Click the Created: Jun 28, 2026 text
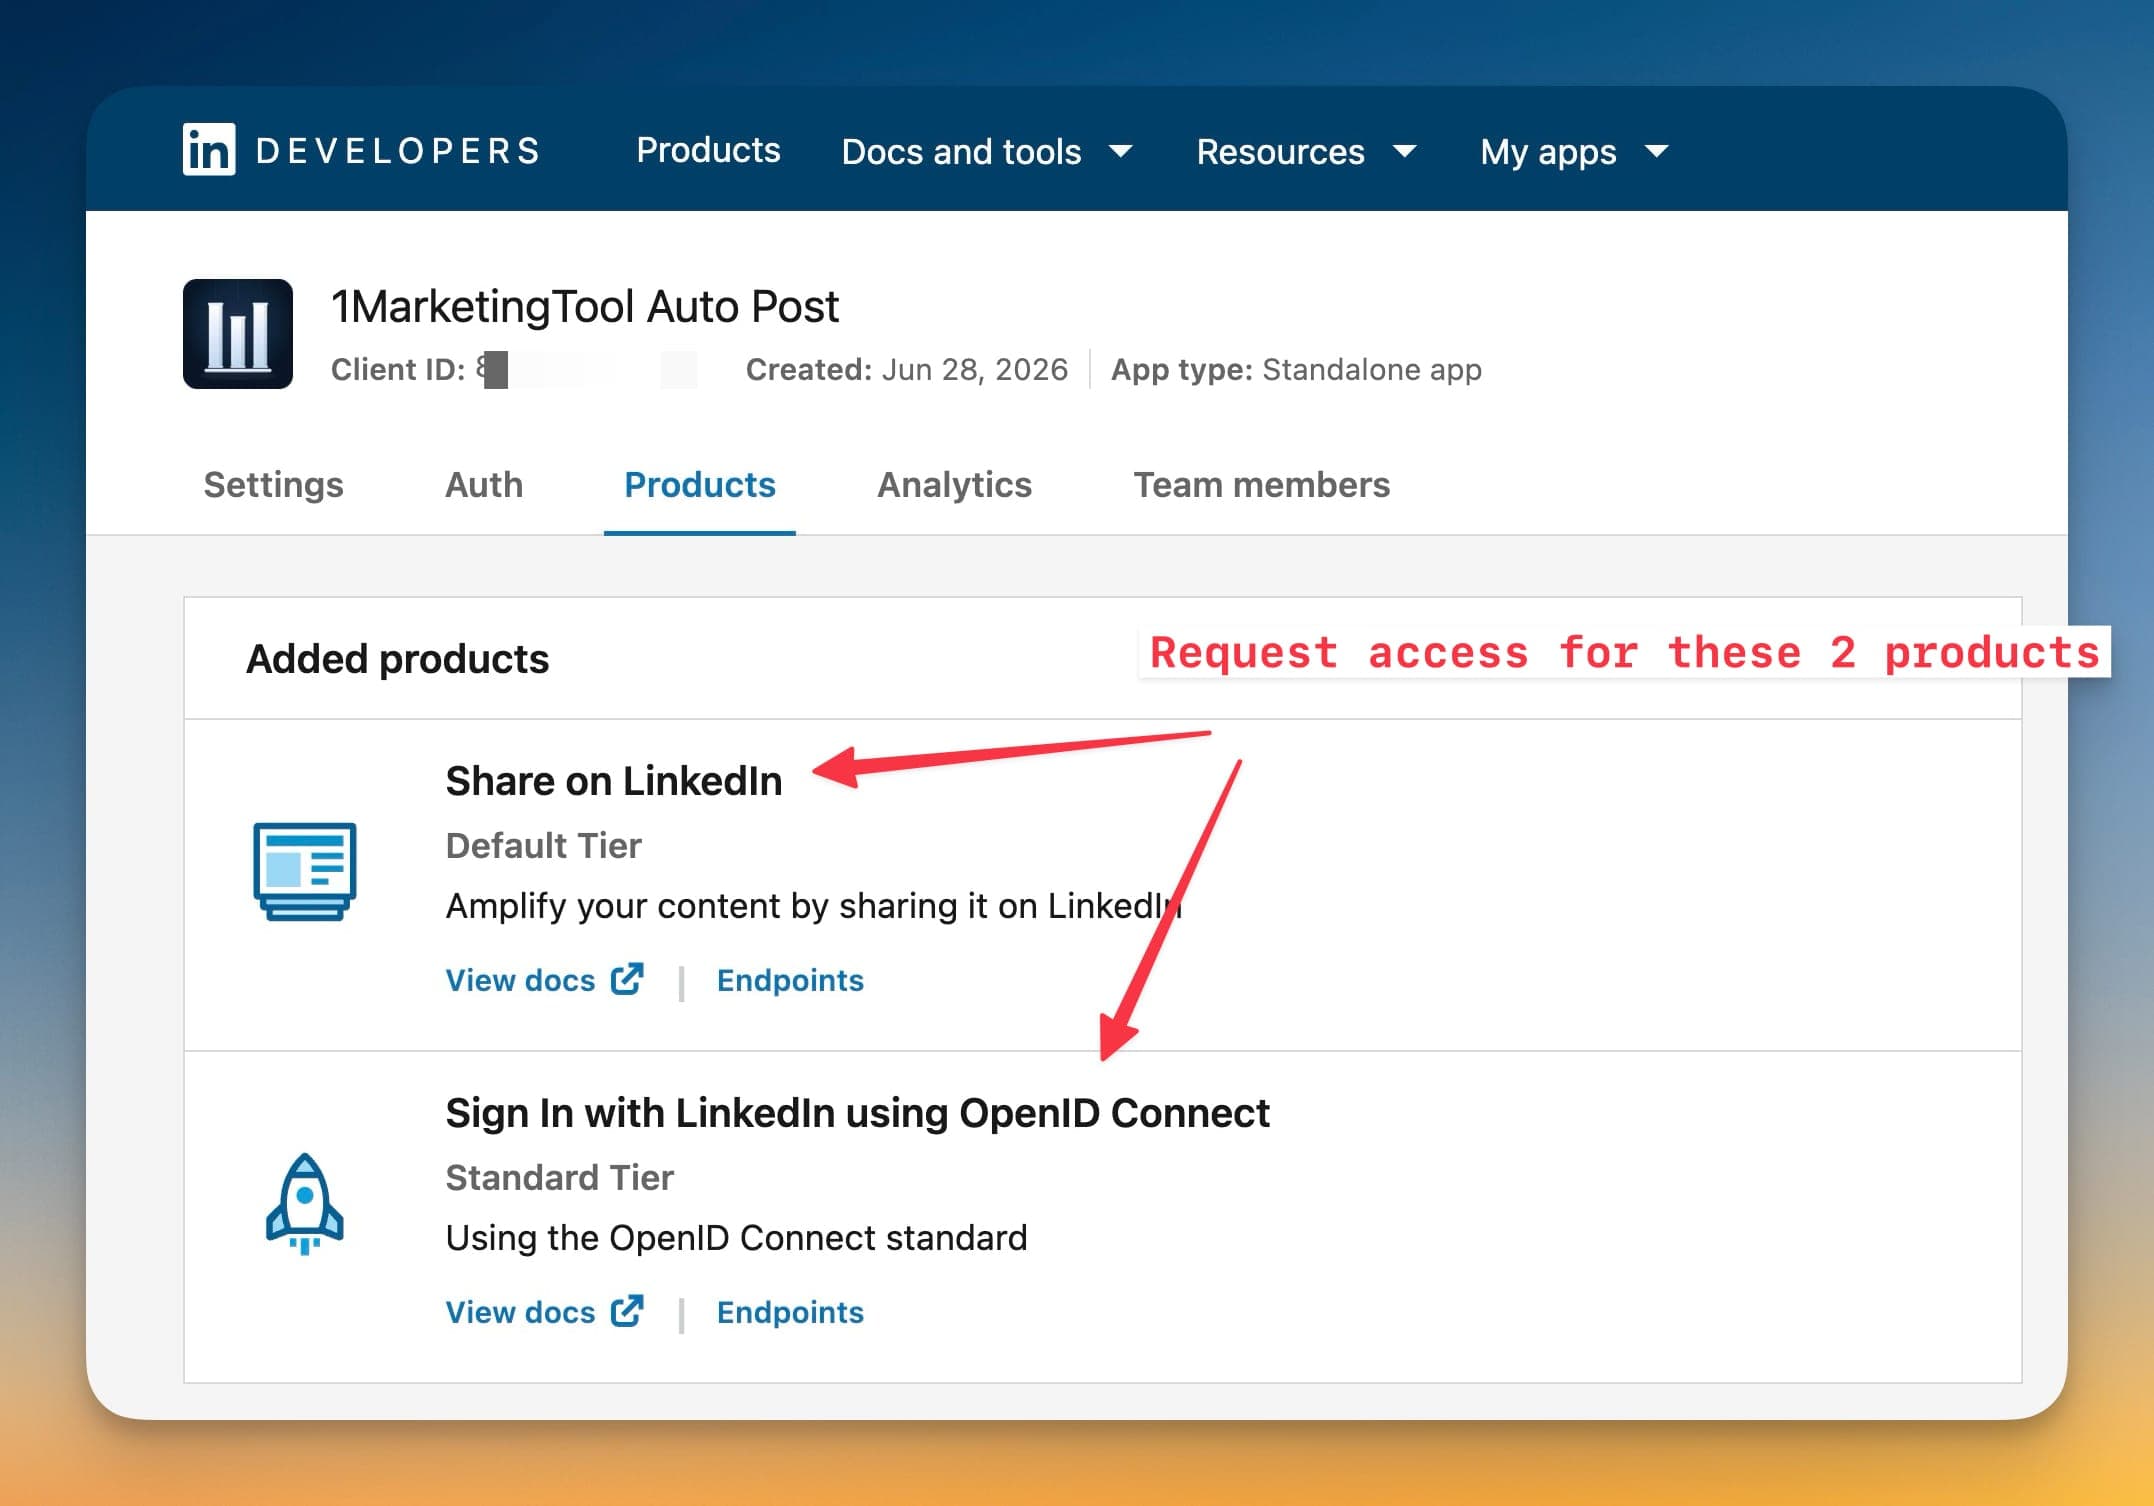Viewport: 2154px width, 1506px height. [907, 369]
